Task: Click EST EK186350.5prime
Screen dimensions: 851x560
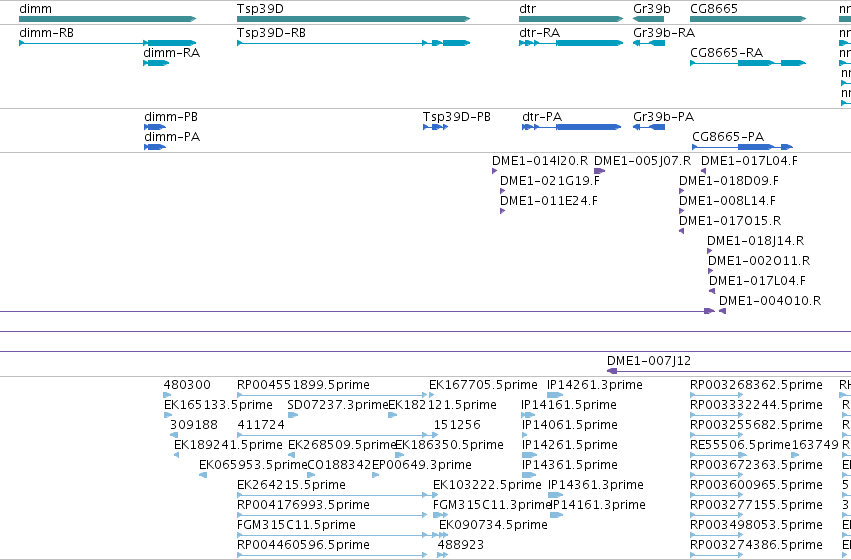Action: 449,445
